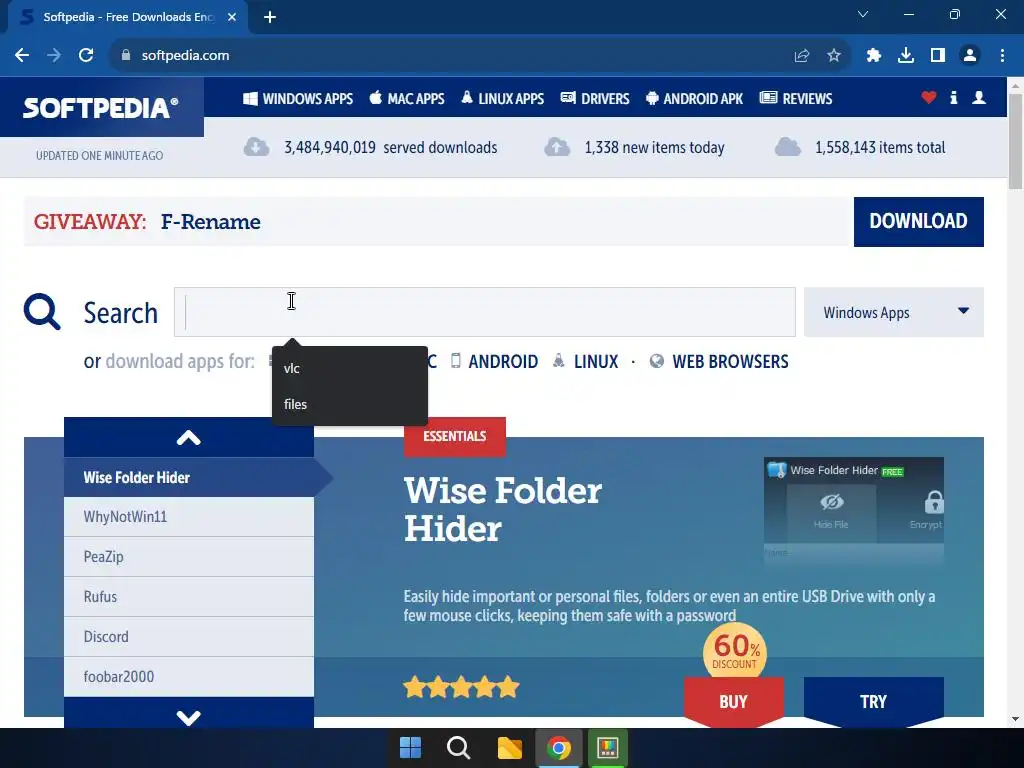Image resolution: width=1024 pixels, height=768 pixels.
Task: Click the down chevron in essentials list
Action: (x=189, y=717)
